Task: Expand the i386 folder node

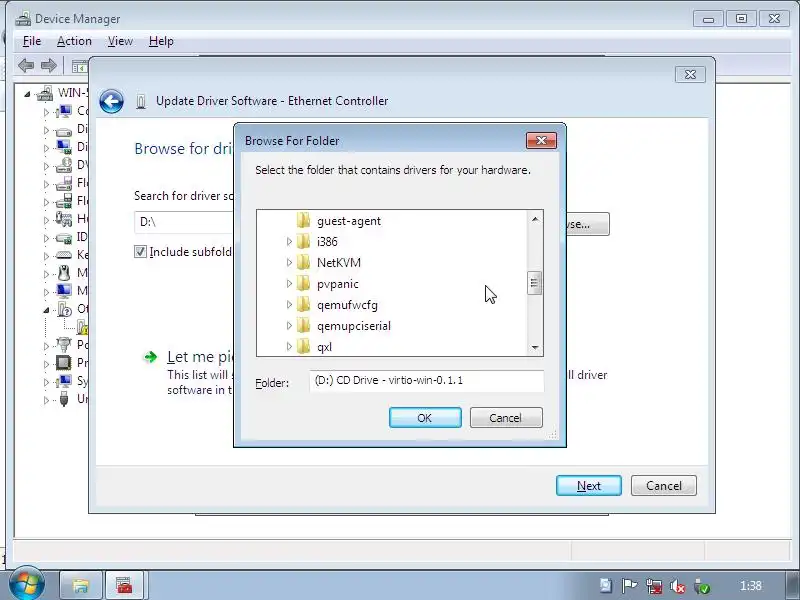Action: pos(289,241)
